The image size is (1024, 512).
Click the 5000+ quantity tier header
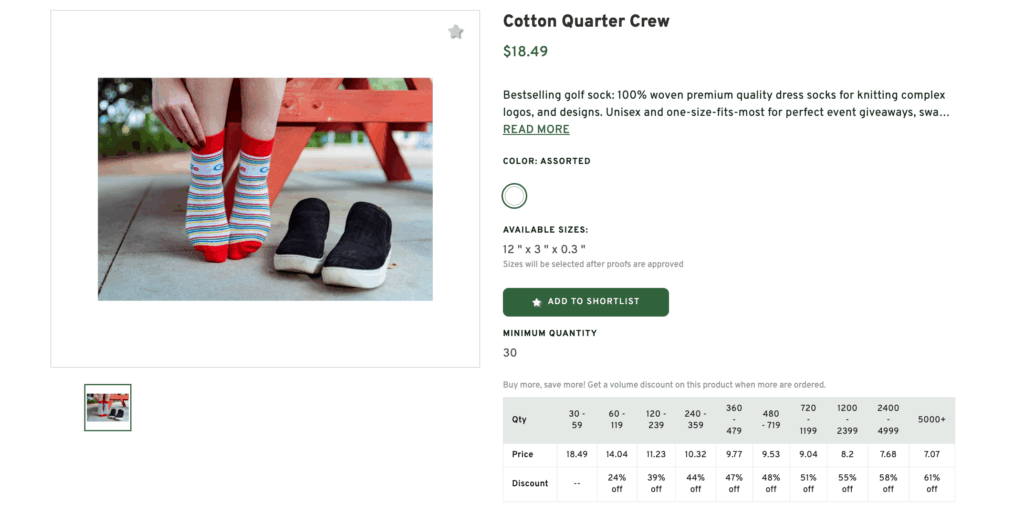tap(932, 420)
